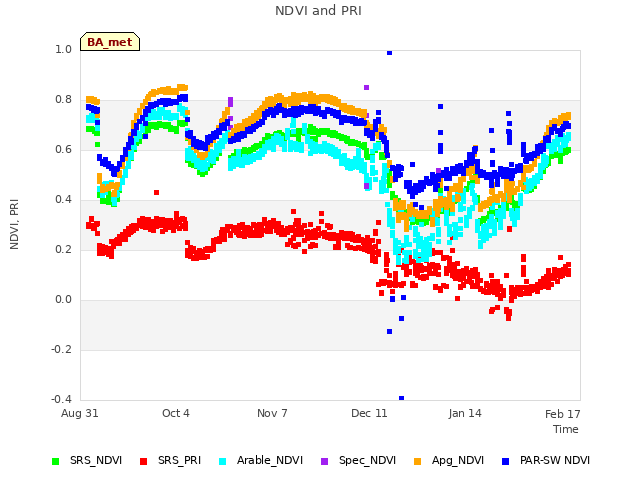Click the -0.4 y-axis tick label
The width and height of the screenshot is (640, 480).
(62, 399)
